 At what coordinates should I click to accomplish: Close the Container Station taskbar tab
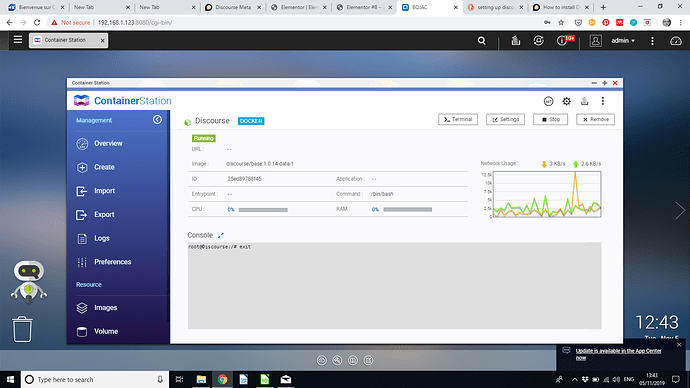(102, 40)
